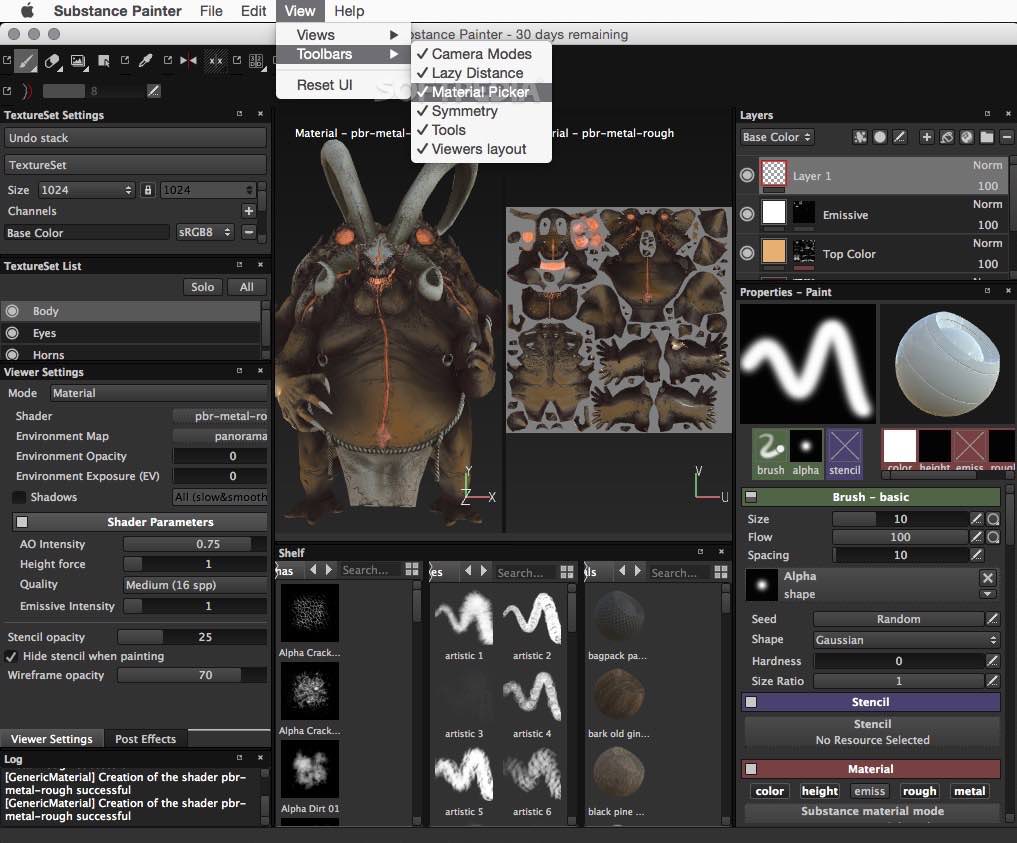The height and width of the screenshot is (843, 1017).
Task: Click the Solo button in TextureSet List
Action: (202, 287)
